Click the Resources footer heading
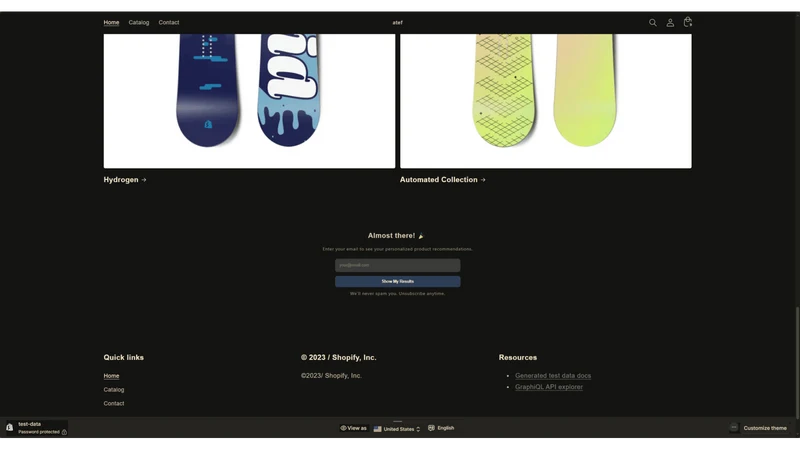800x450 pixels. [x=518, y=358]
